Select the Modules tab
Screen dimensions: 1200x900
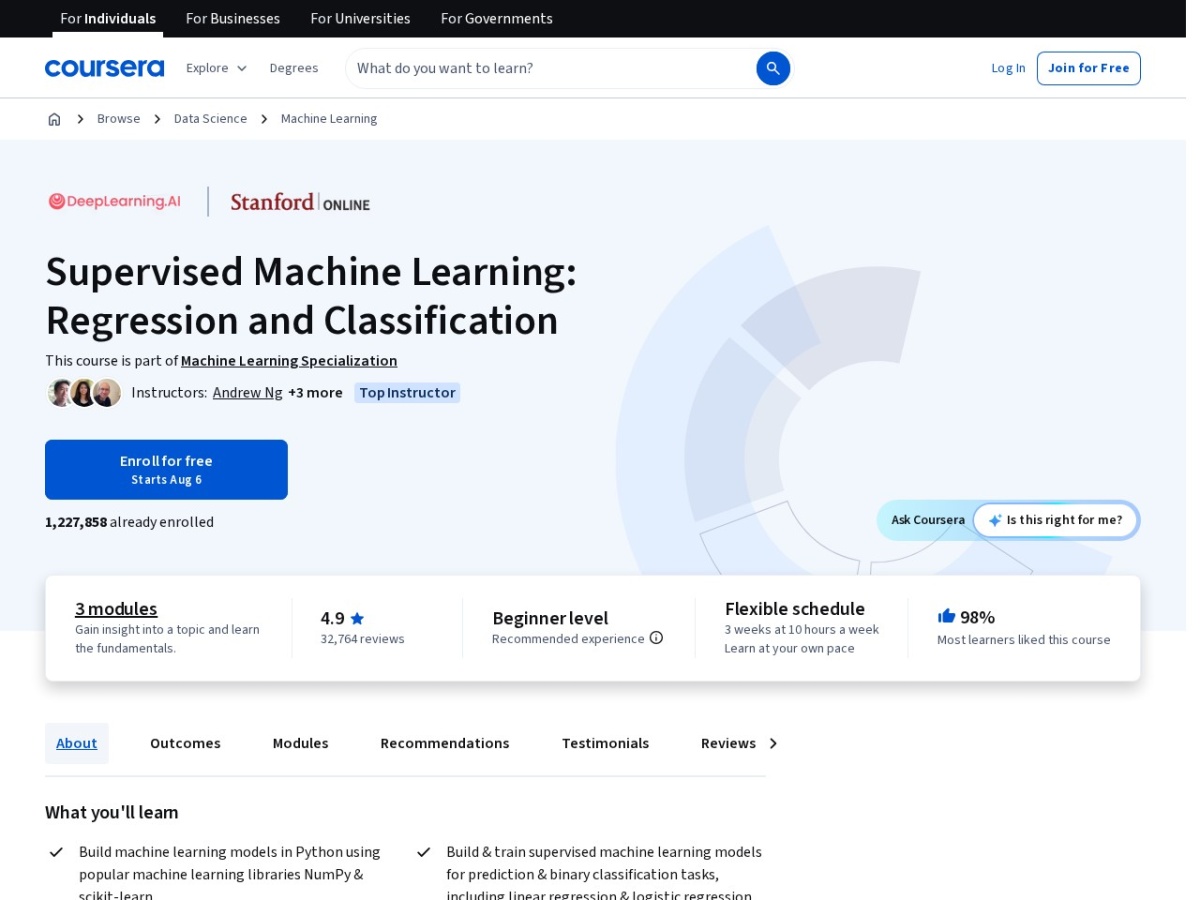(x=301, y=743)
